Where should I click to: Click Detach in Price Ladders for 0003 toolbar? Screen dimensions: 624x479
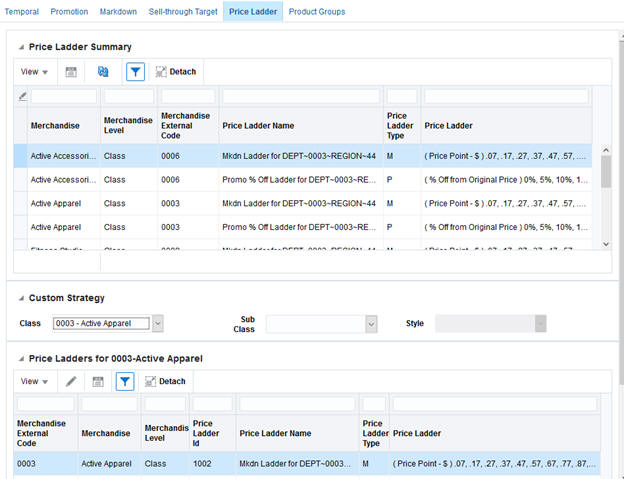point(166,382)
